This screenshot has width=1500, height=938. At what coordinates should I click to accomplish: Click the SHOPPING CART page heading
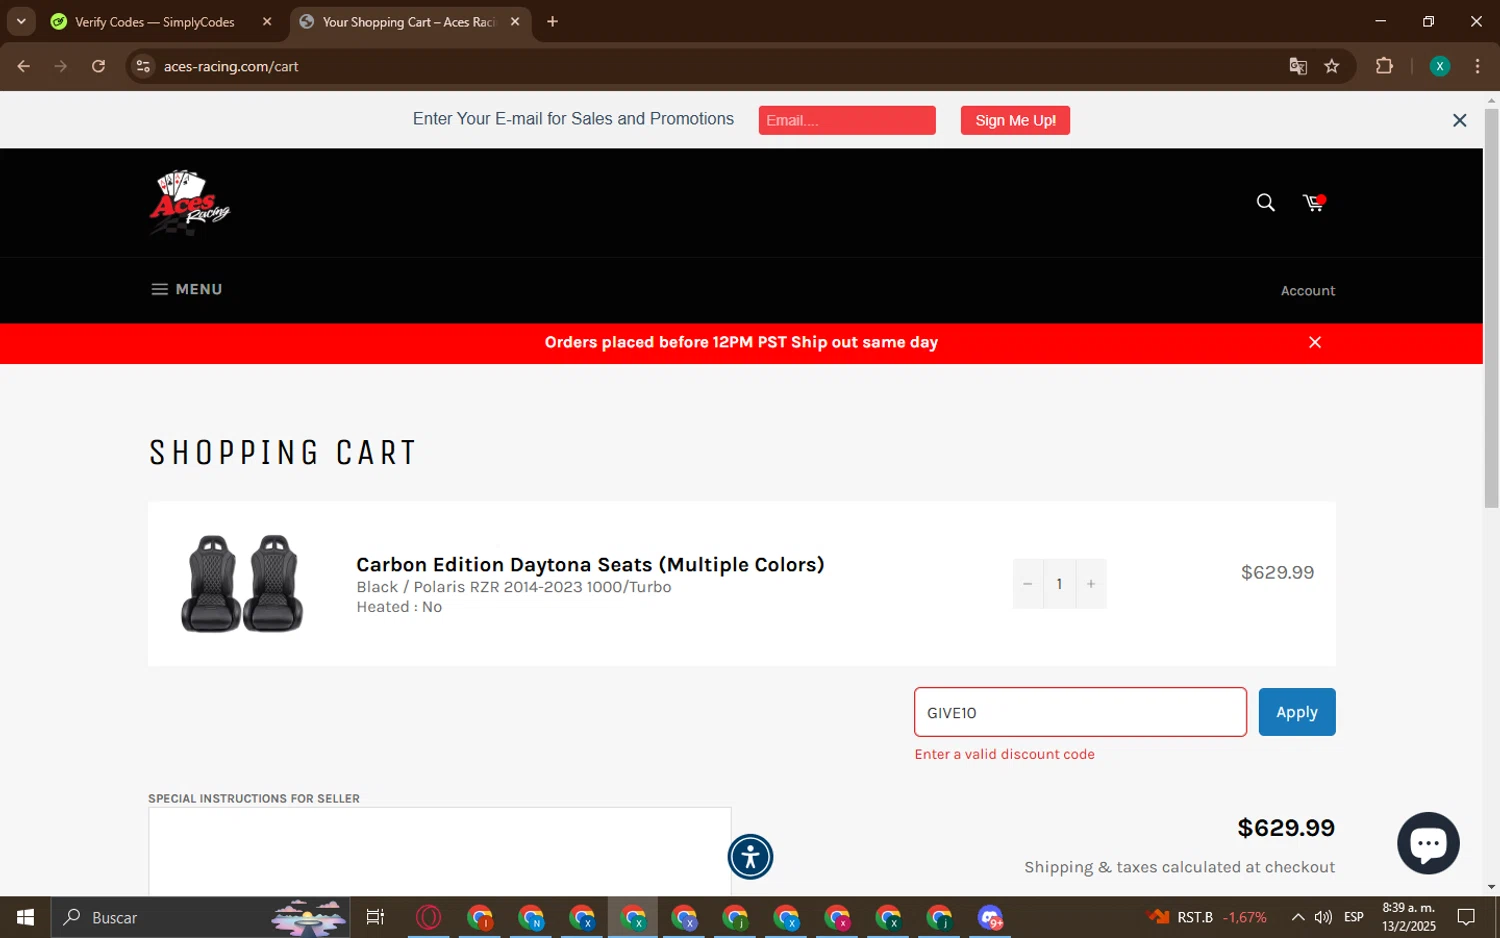pyautogui.click(x=283, y=453)
